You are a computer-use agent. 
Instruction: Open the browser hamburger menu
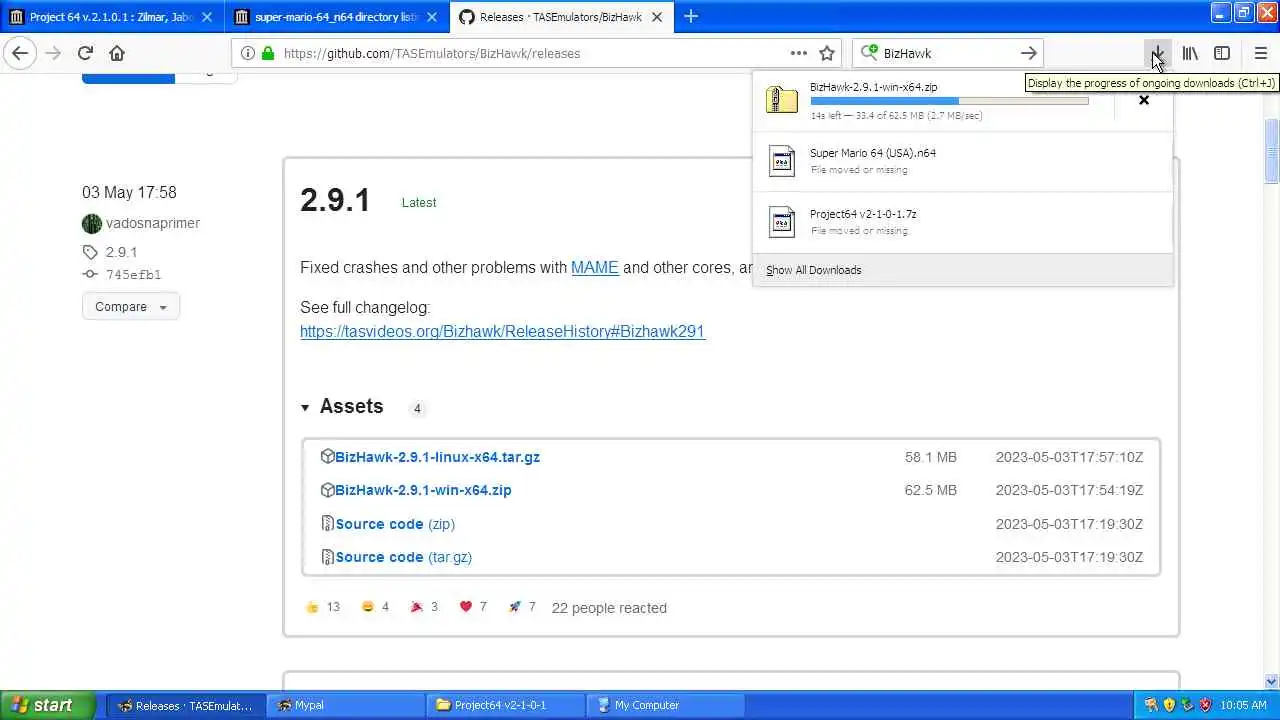[x=1260, y=53]
